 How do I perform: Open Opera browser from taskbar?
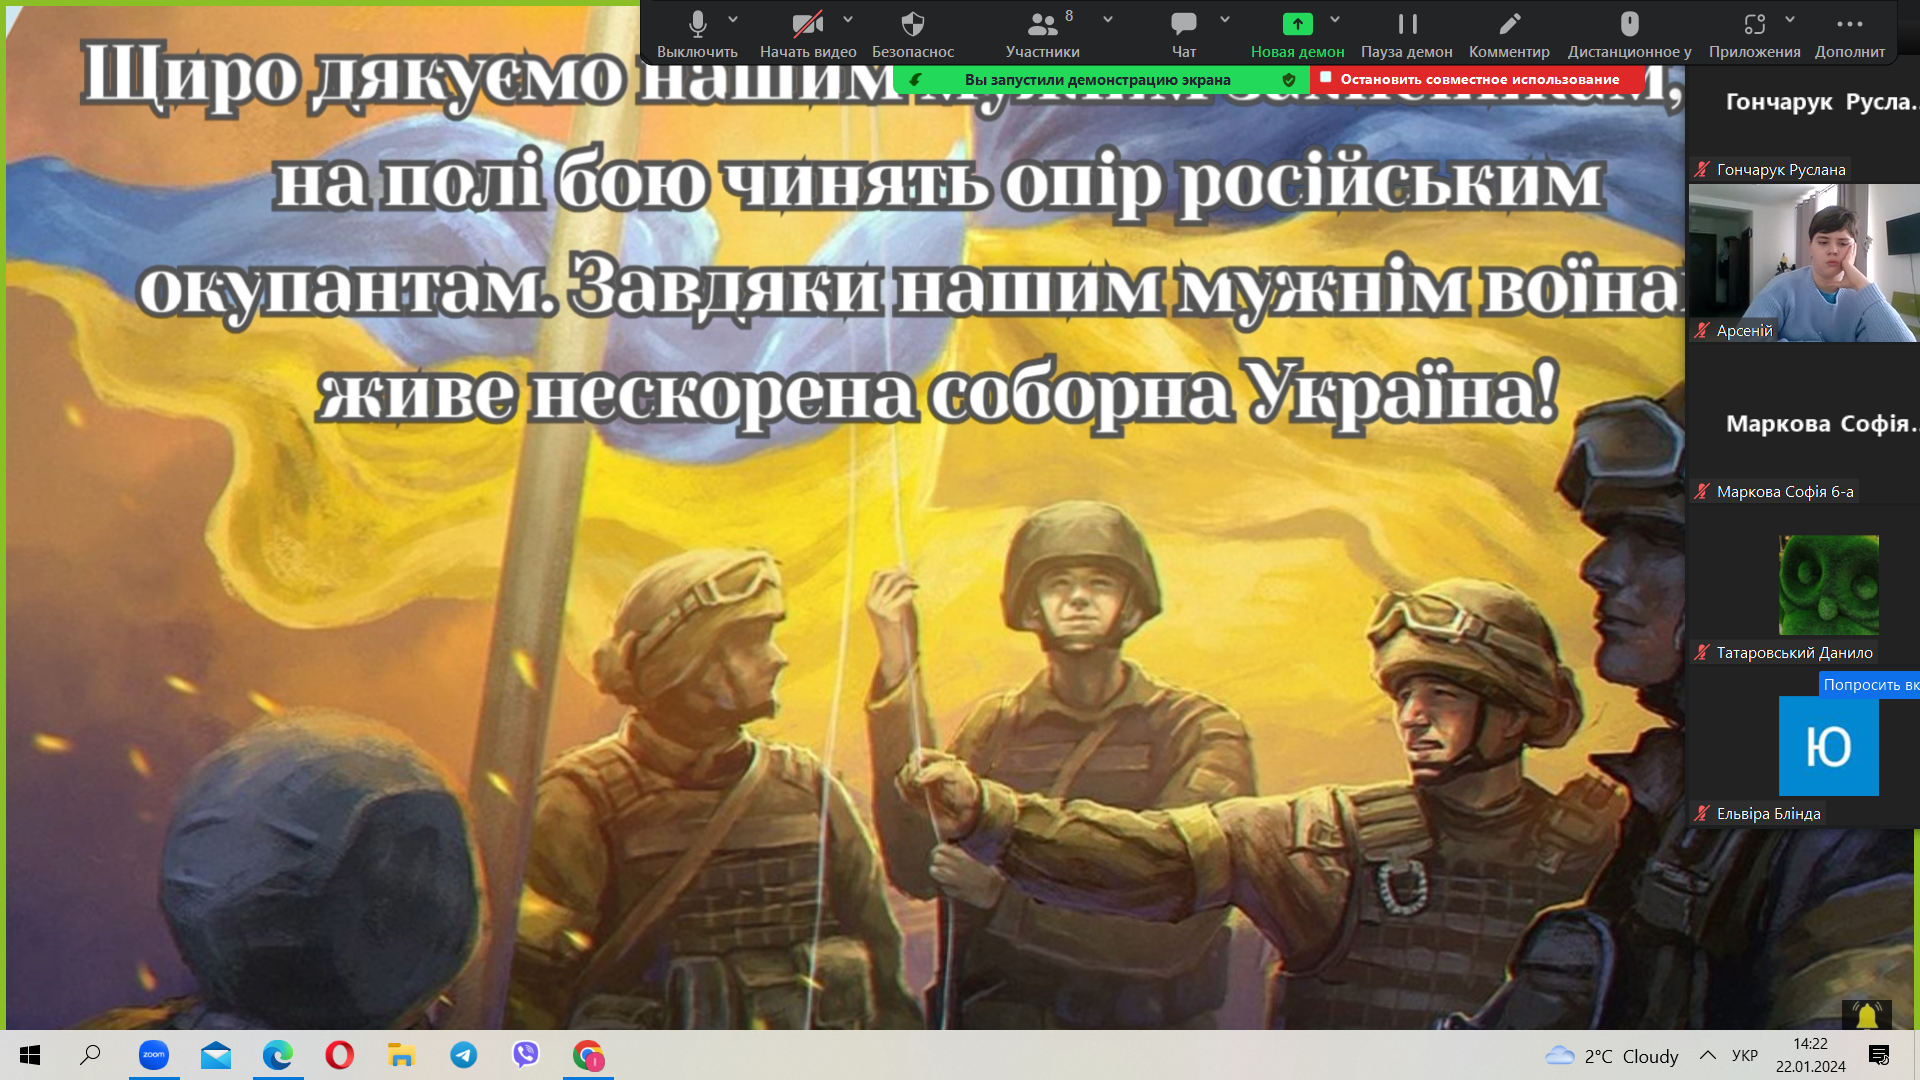(x=339, y=1055)
